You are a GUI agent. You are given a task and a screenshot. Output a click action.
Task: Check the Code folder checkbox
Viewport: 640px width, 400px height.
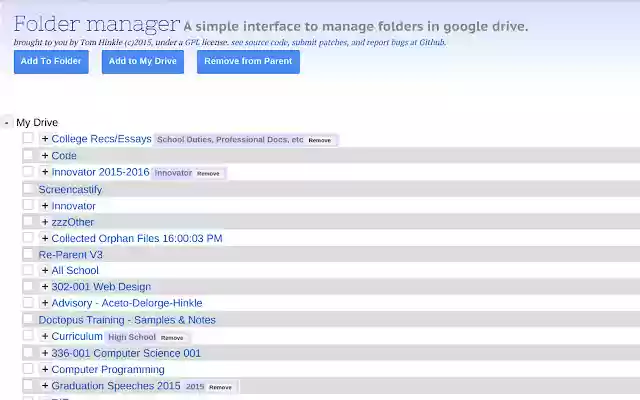[28, 155]
